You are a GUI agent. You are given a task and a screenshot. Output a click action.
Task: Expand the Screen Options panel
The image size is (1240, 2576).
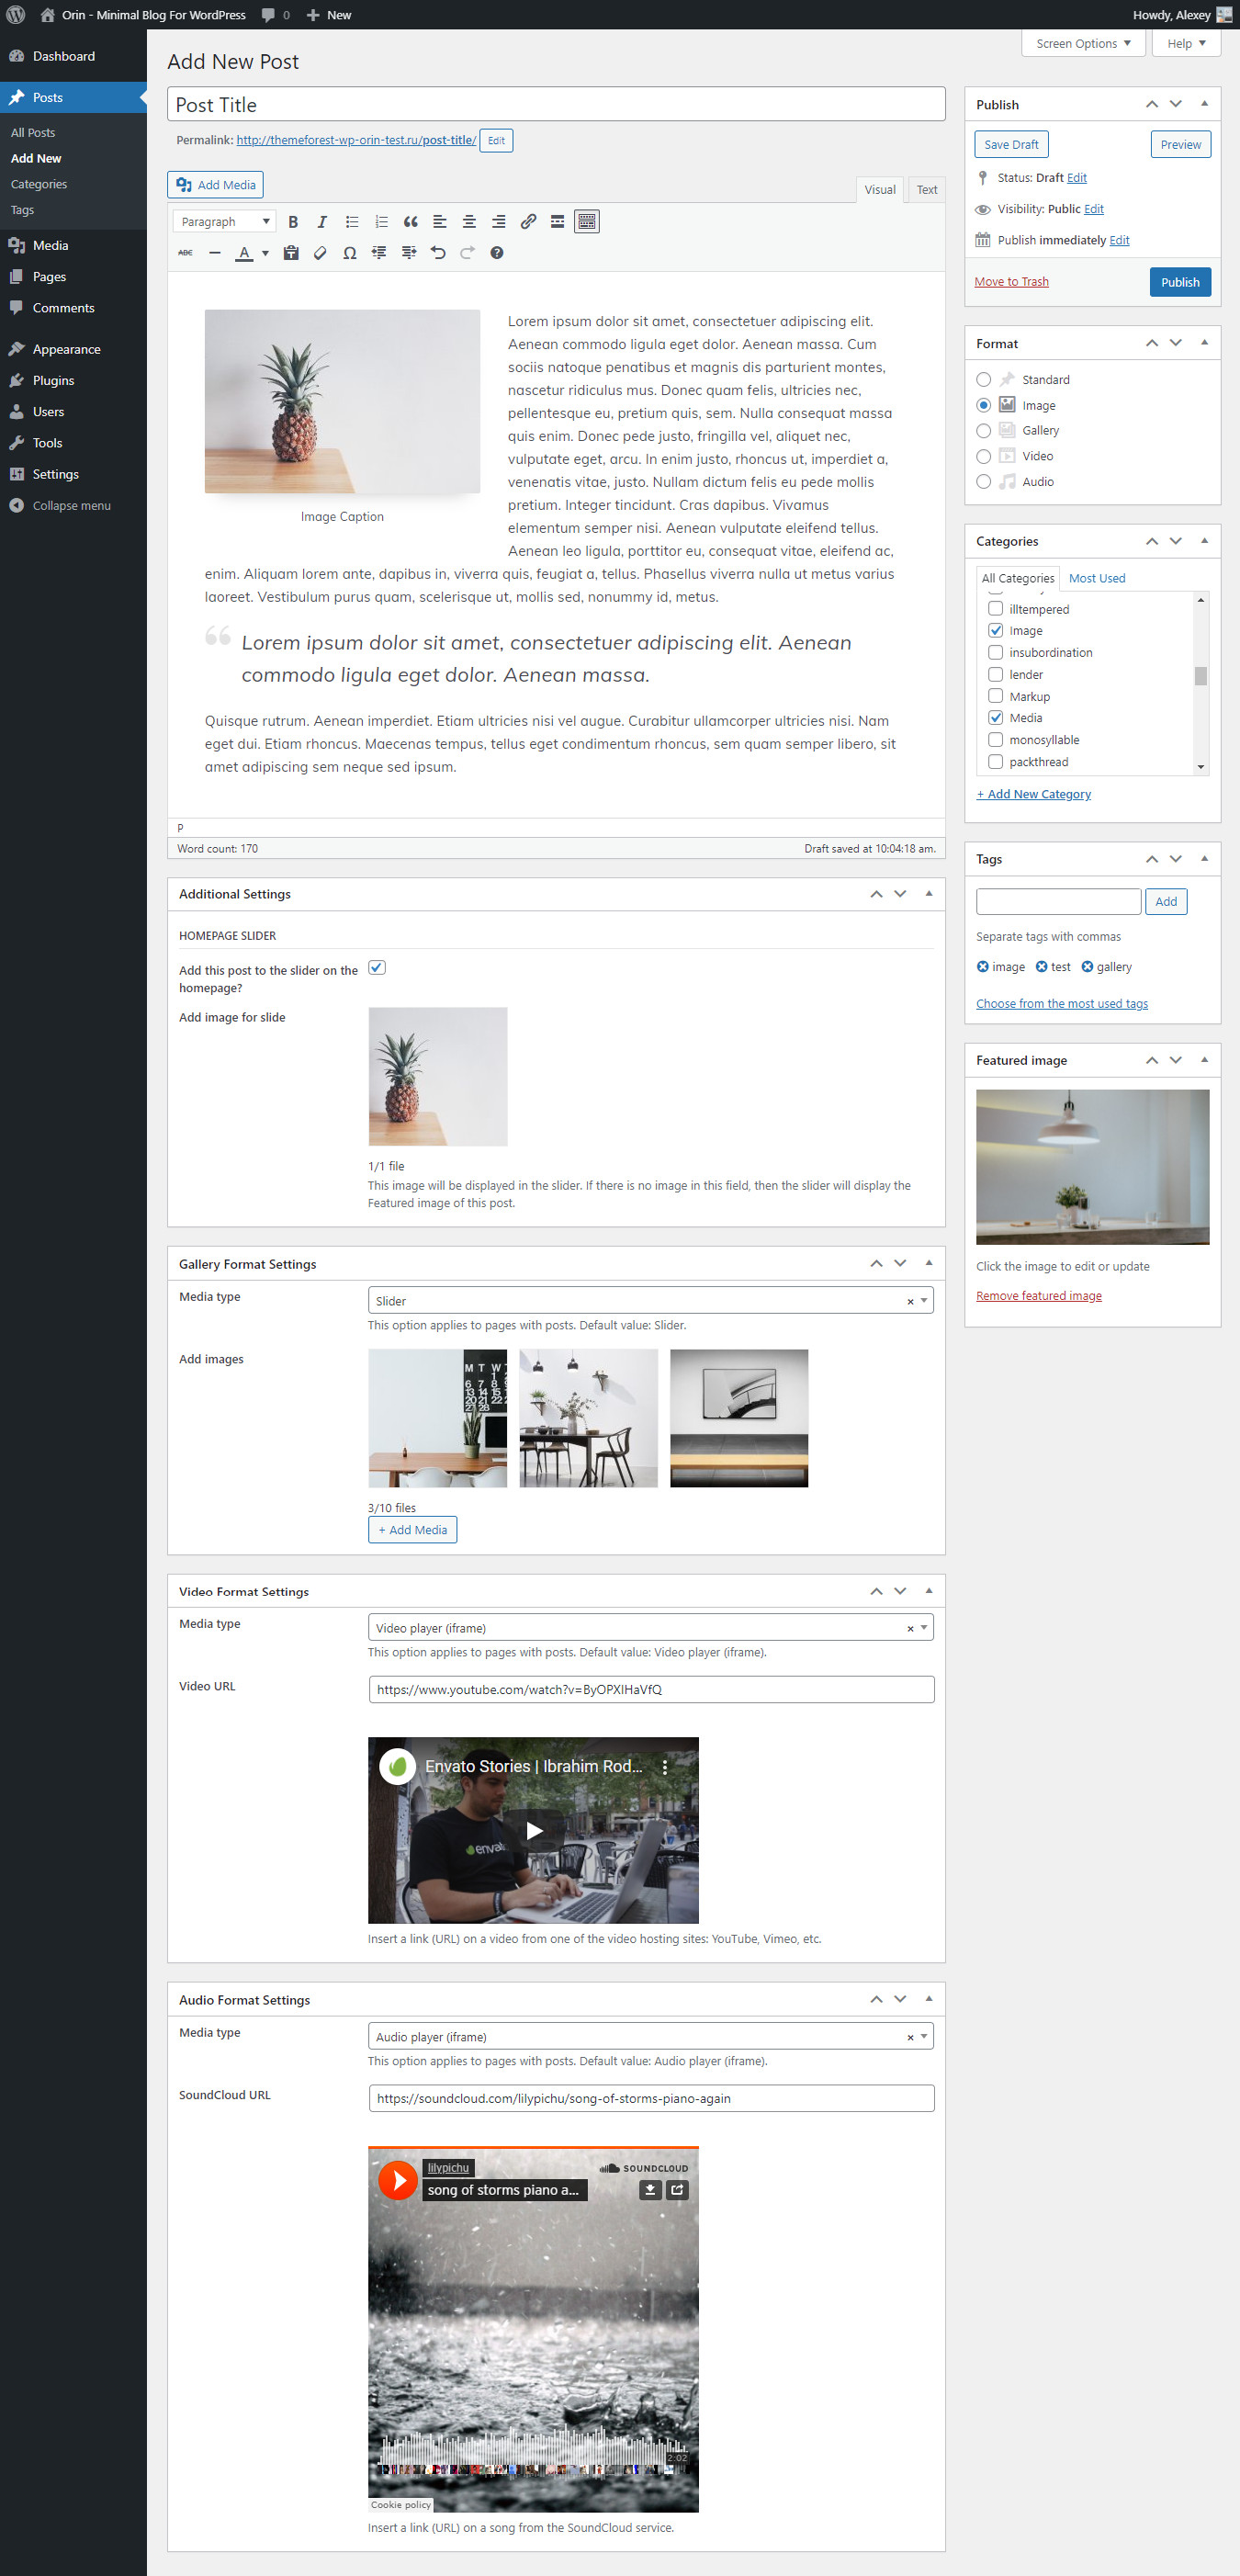[1082, 44]
